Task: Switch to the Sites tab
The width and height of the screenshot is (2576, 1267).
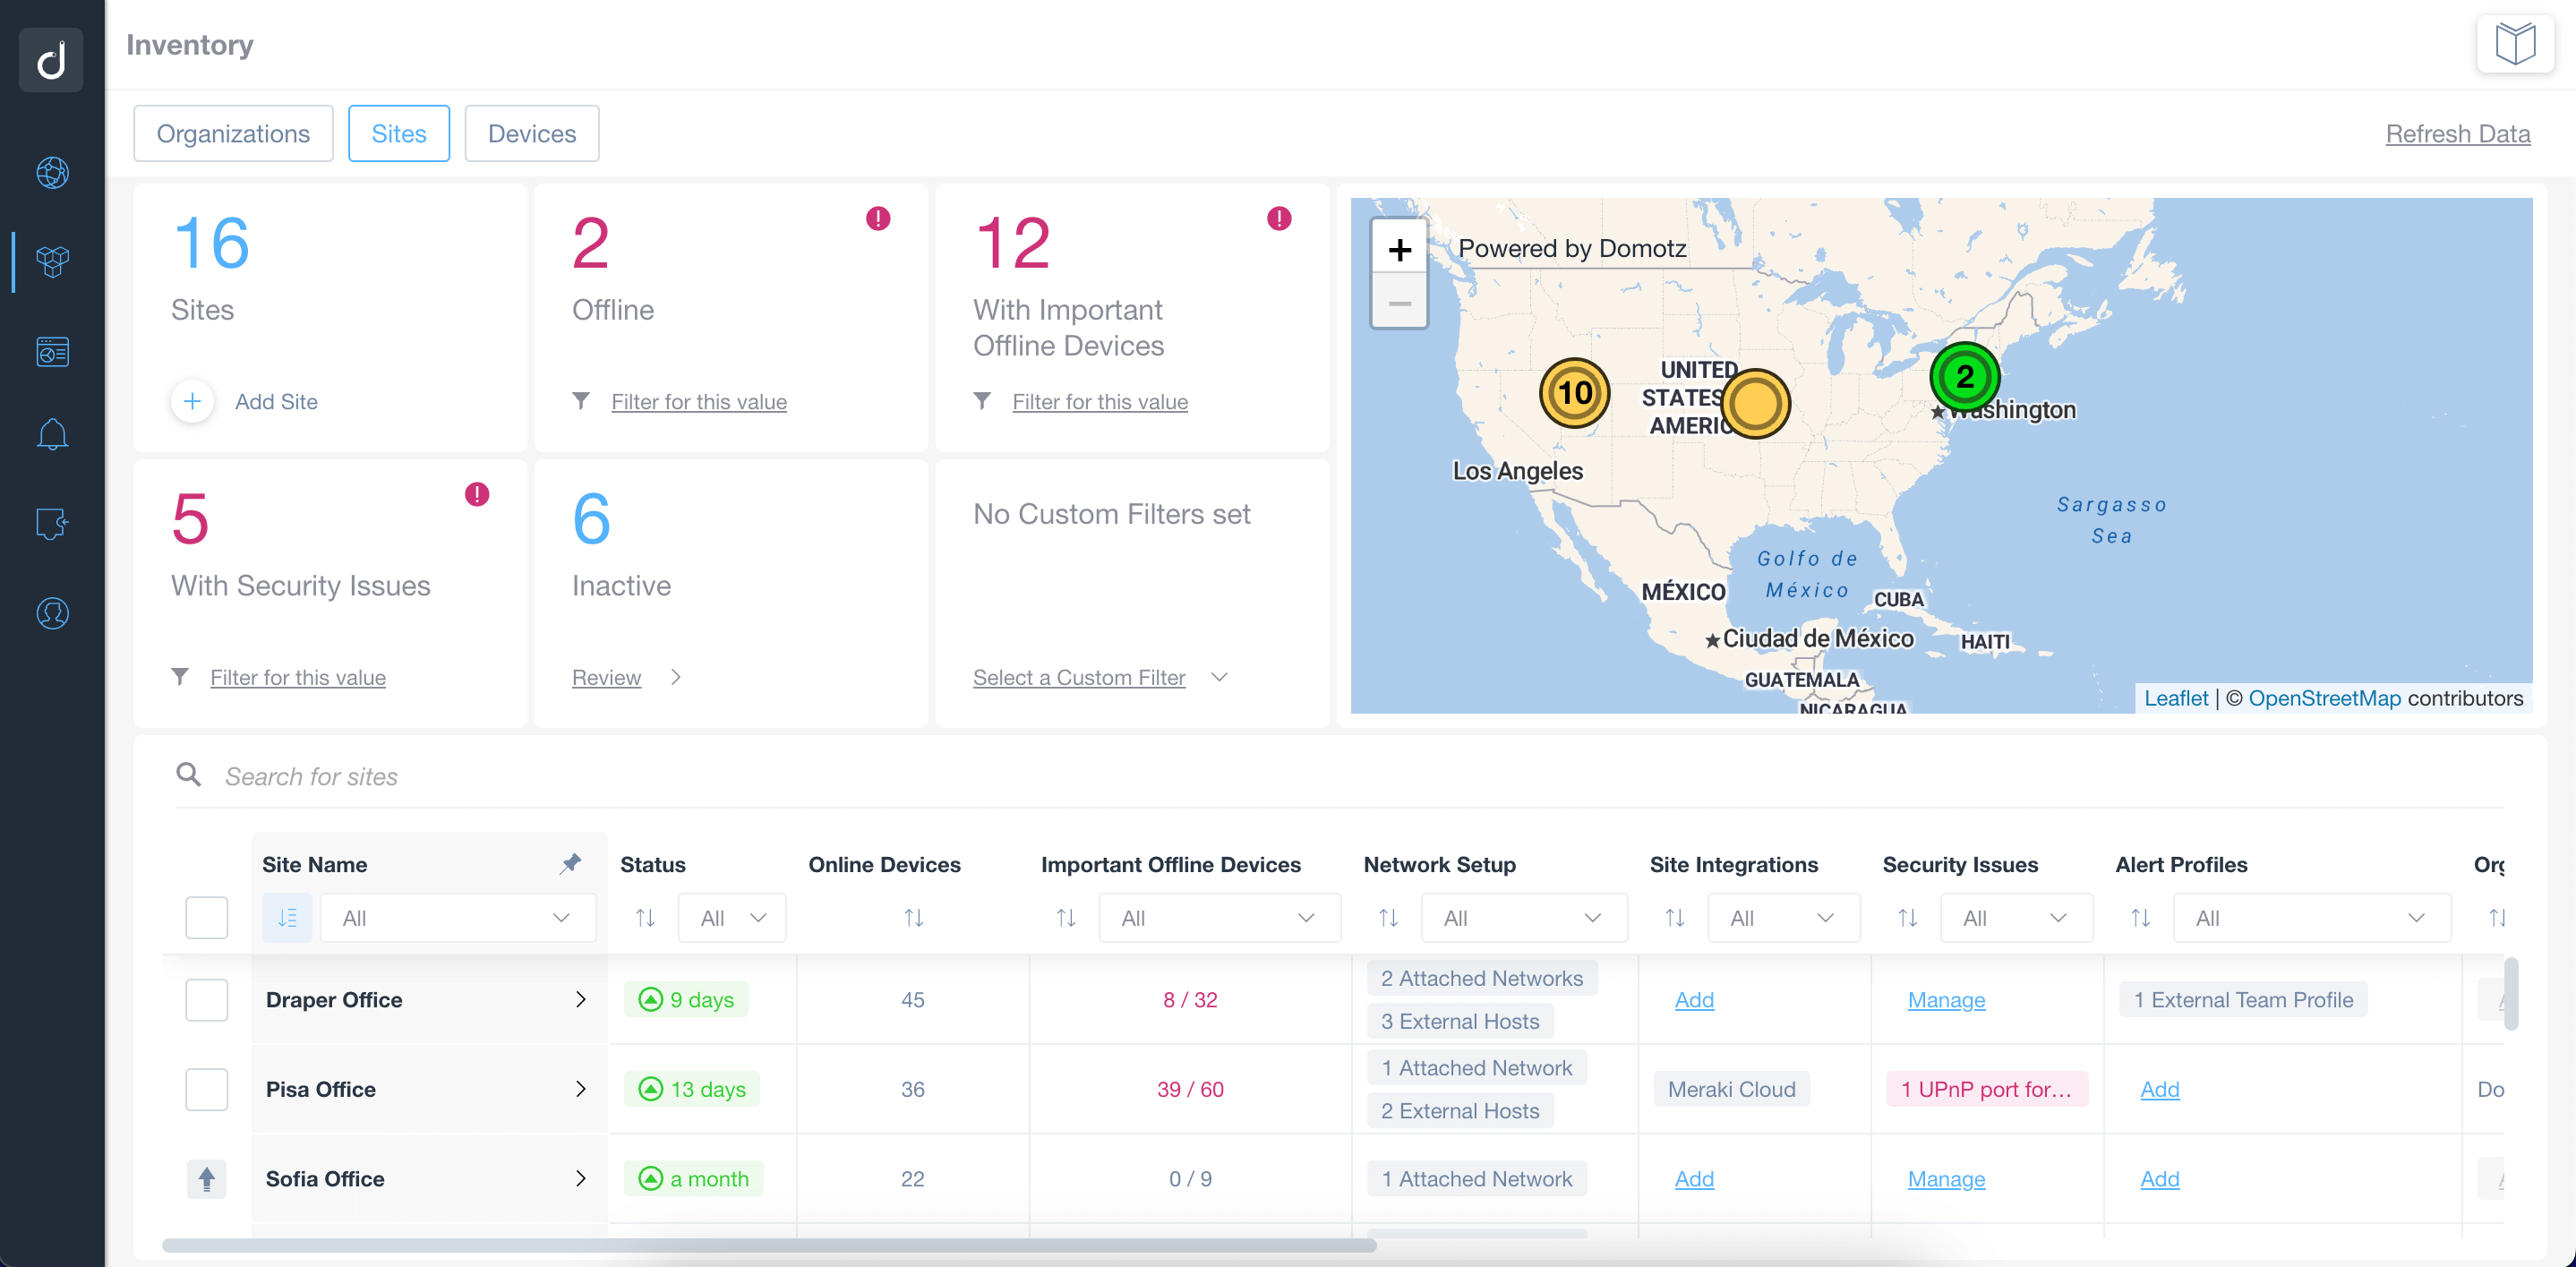Action: point(399,133)
